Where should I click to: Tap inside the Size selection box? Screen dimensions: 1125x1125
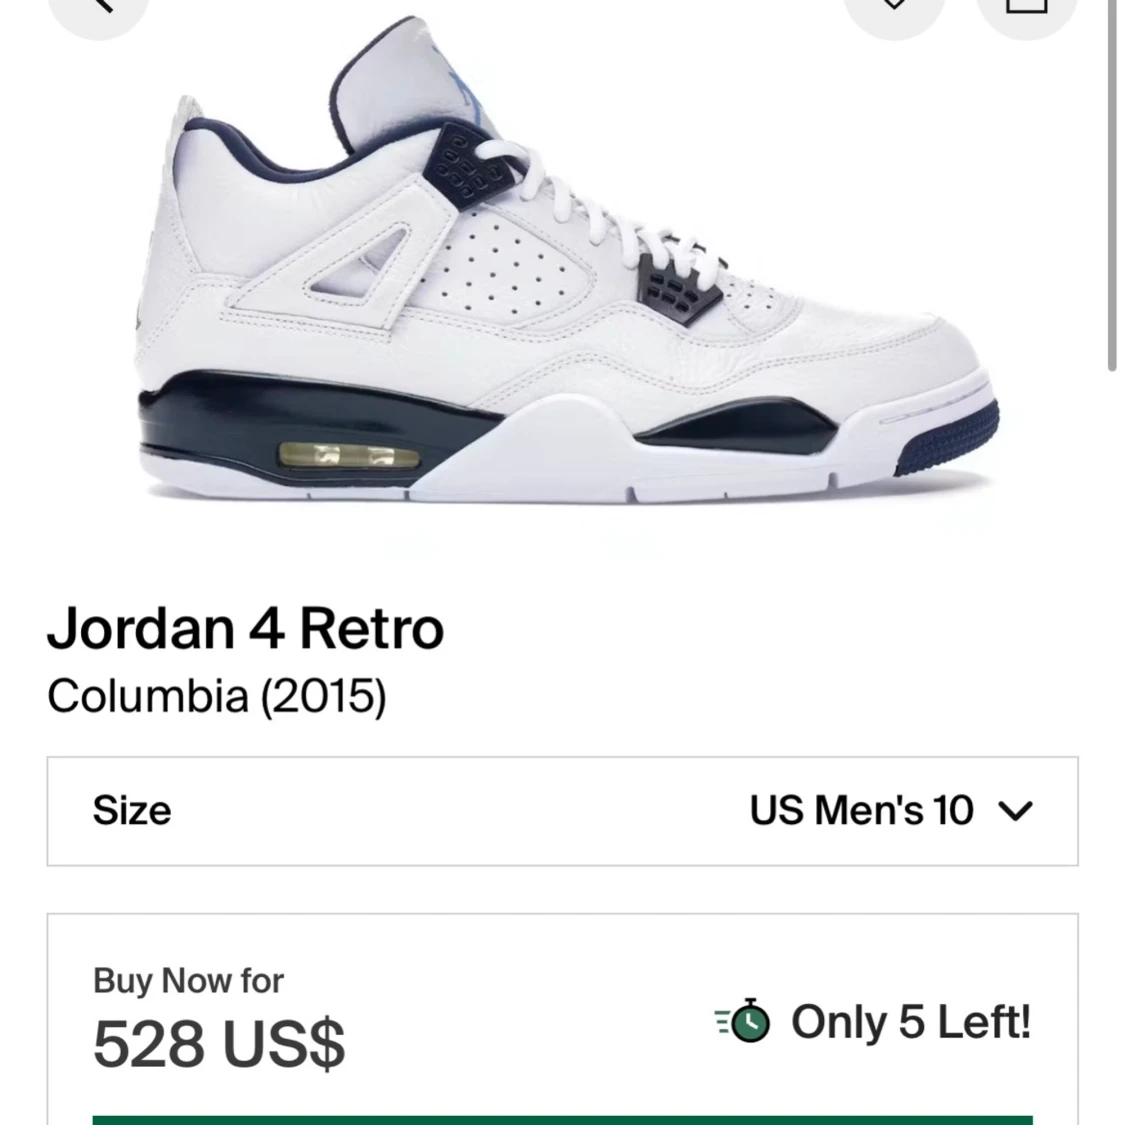(562, 811)
